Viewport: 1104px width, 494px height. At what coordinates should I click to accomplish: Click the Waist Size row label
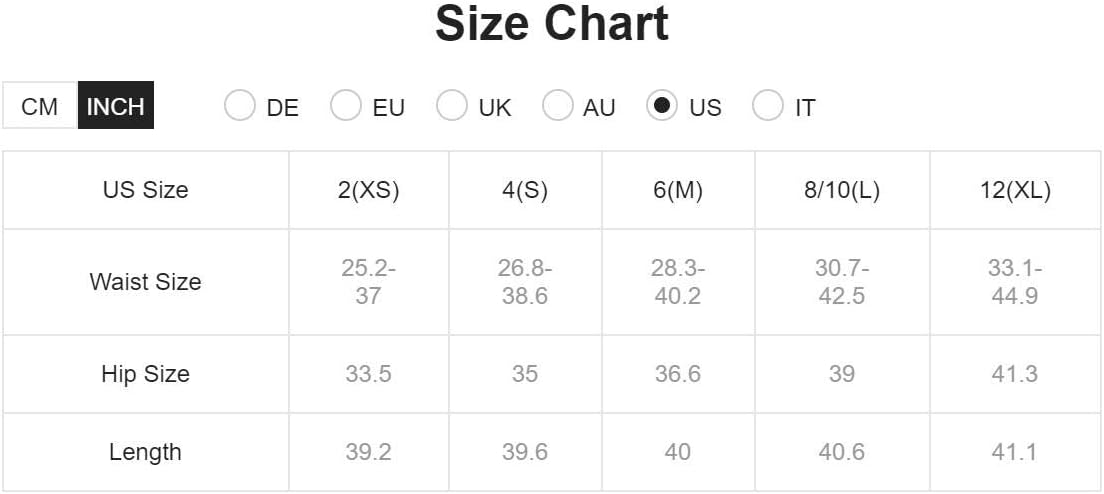pos(145,282)
